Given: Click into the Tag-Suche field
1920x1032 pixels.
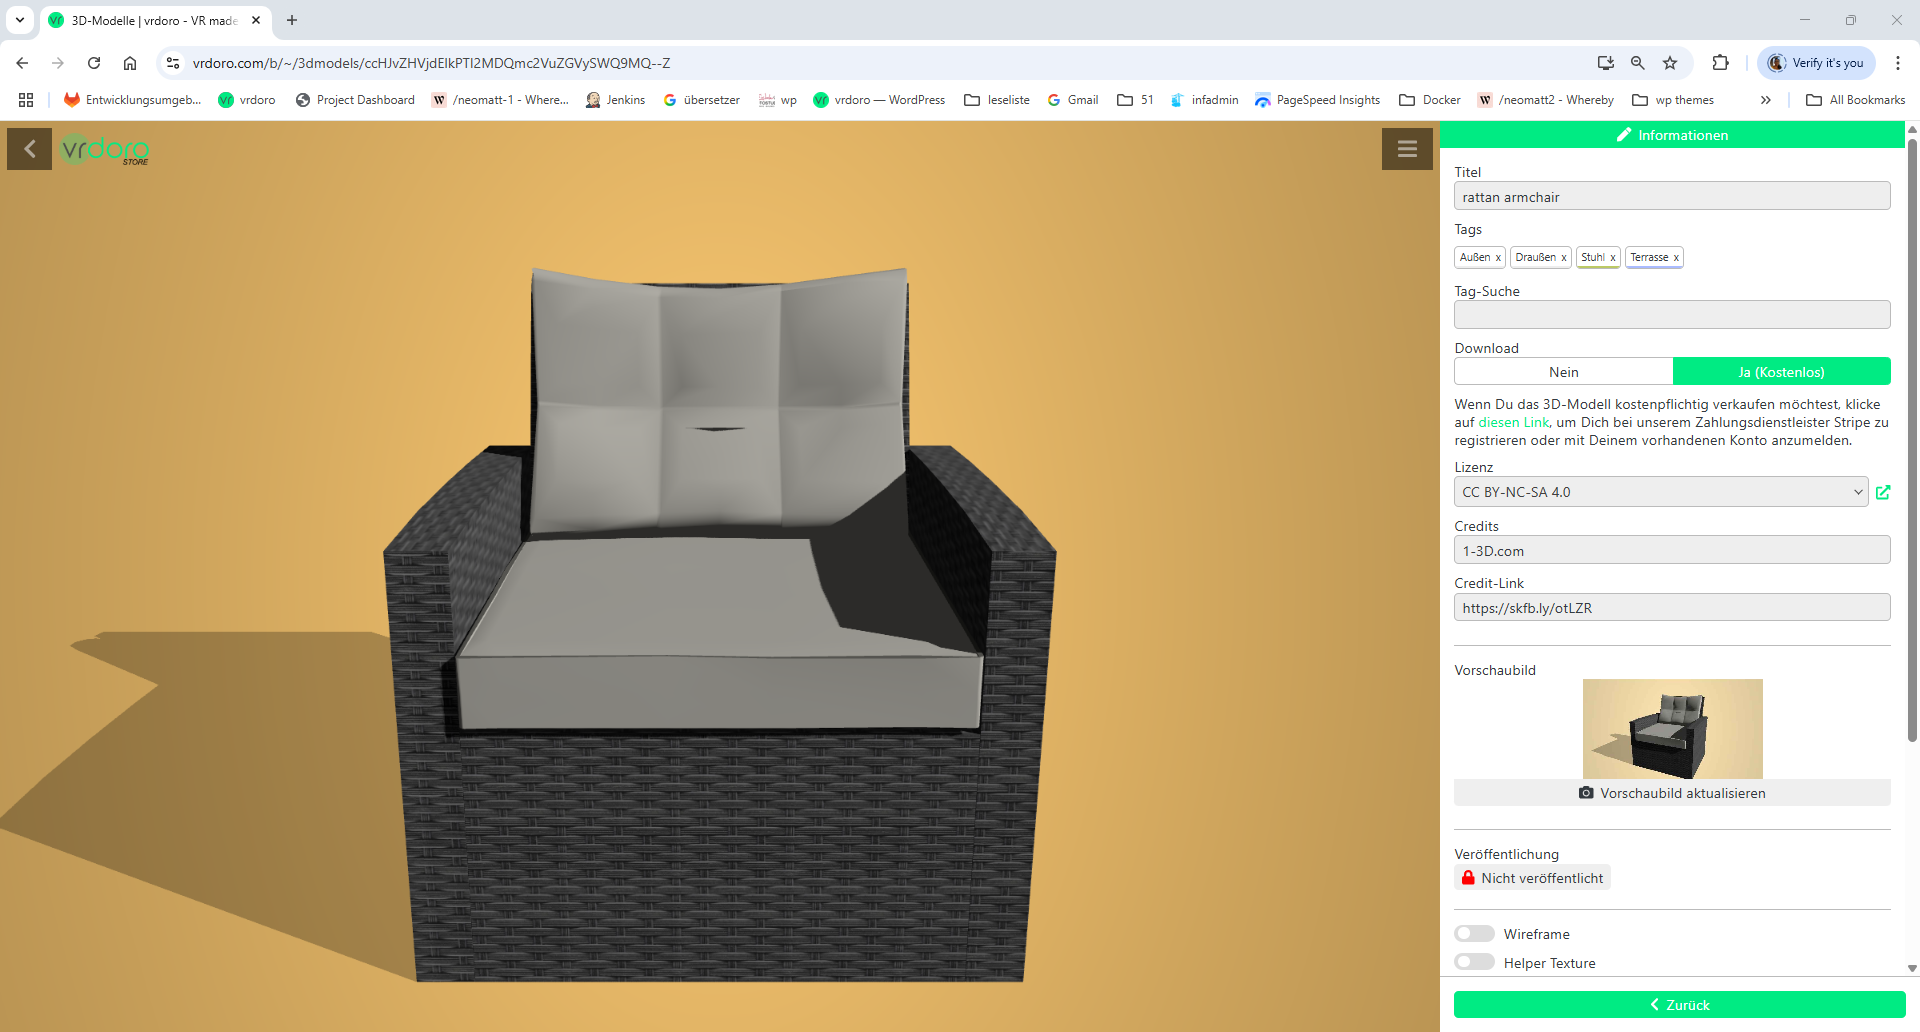Looking at the screenshot, I should (1672, 315).
